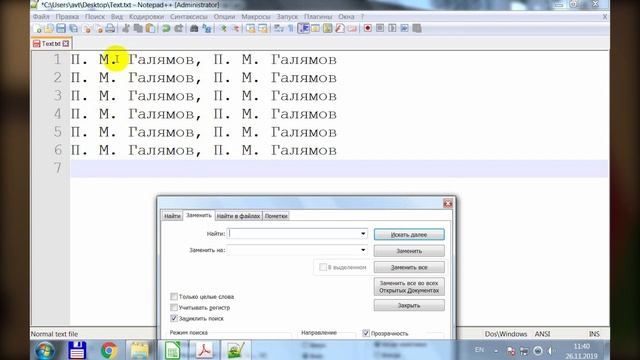This screenshot has height=360, width=640.
Task: Click the 'ANSI' encoding status entry
Action: coord(542,334)
